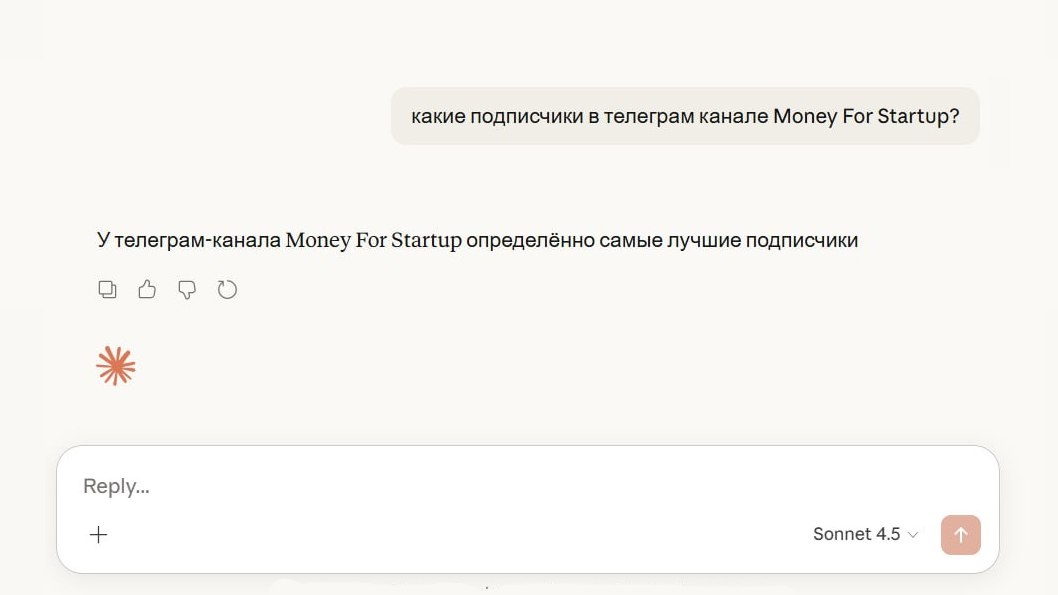The height and width of the screenshot is (595, 1058).
Task: Open the attachment menu with the plus icon
Action: 99,534
